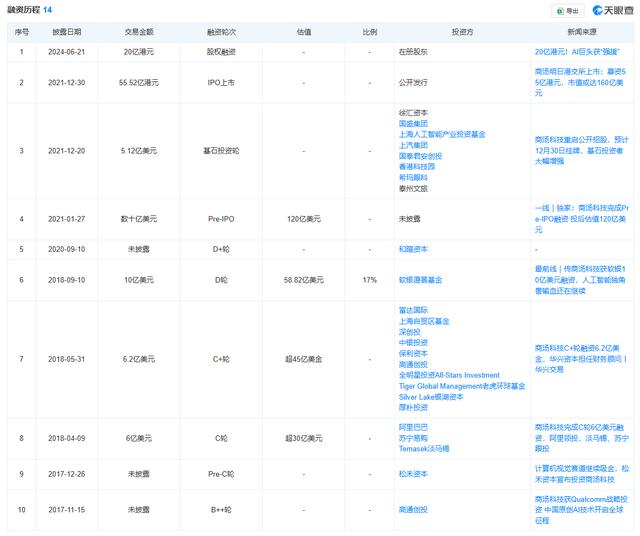Open C+轮 news link about 6.2亿美金
The image size is (640, 536).
581,359
